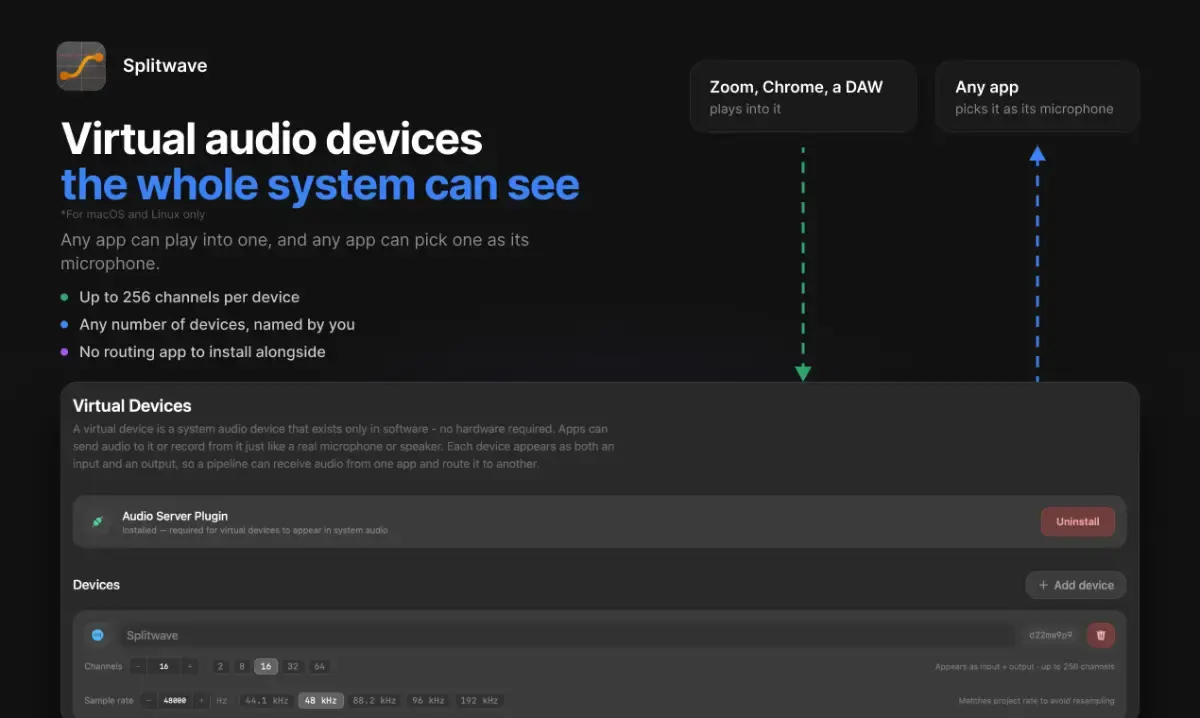Decrease sample rate with minus stepper
Viewport: 1200px width, 718px height.
click(x=149, y=700)
